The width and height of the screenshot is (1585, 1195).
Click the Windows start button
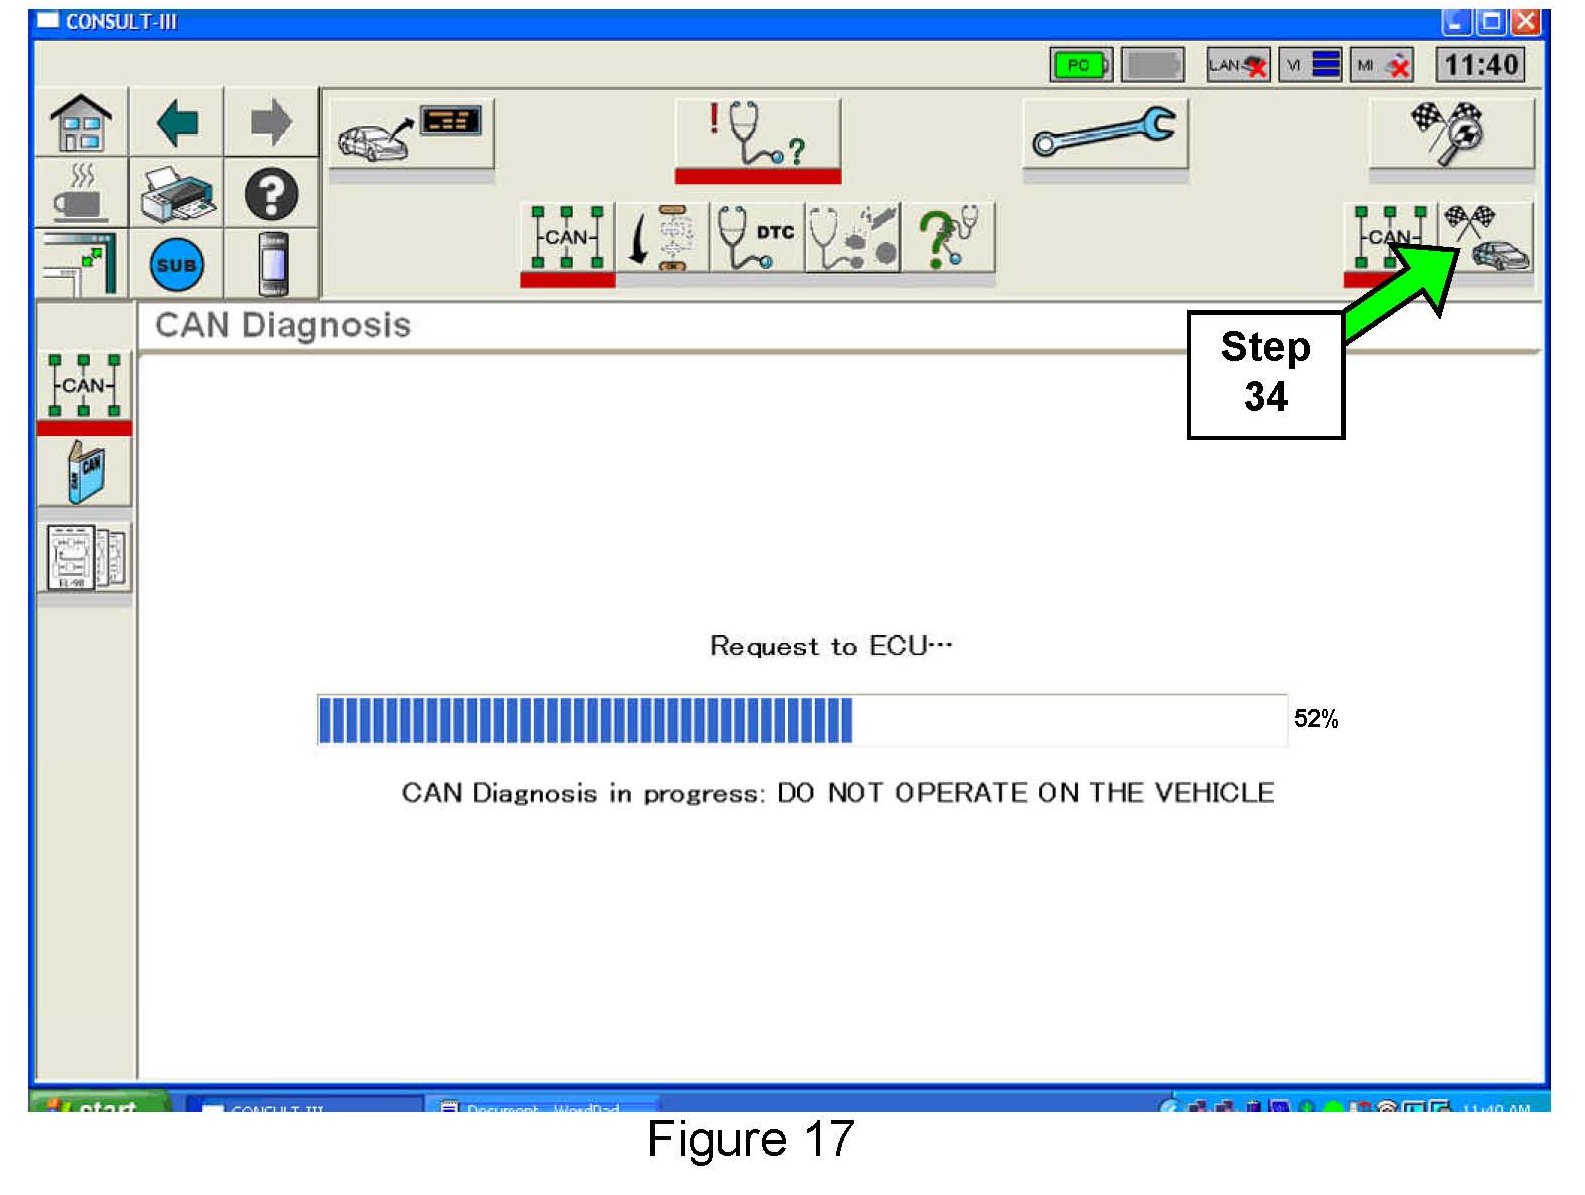[x=98, y=1105]
